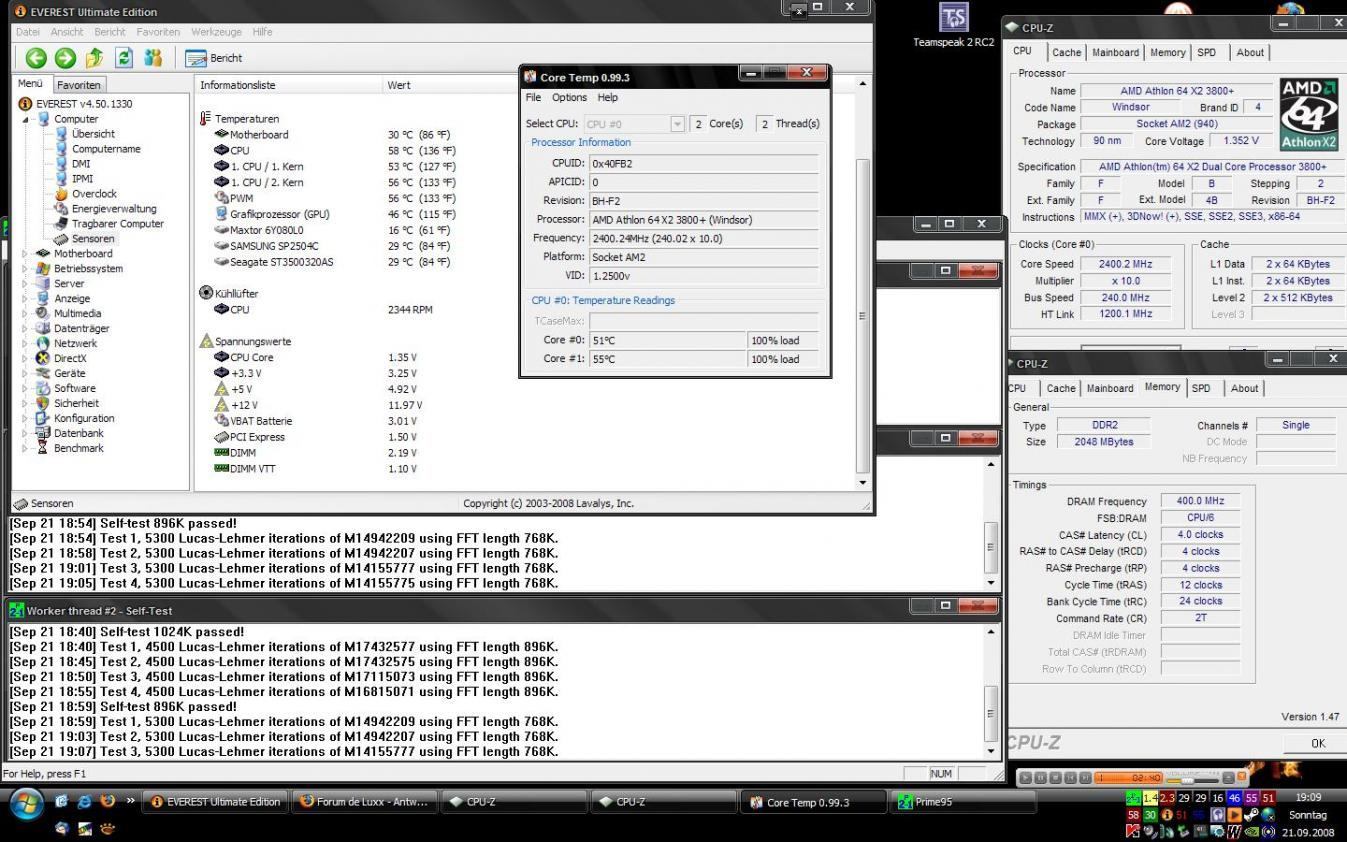This screenshot has height=842, width=1347.
Task: Open EVEREST Werkzeuge menu
Action: (x=216, y=32)
